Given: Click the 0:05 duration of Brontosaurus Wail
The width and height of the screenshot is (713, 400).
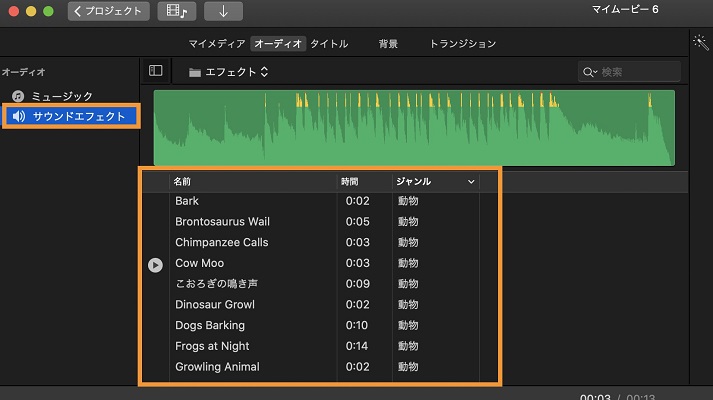Looking at the screenshot, I should (357, 222).
